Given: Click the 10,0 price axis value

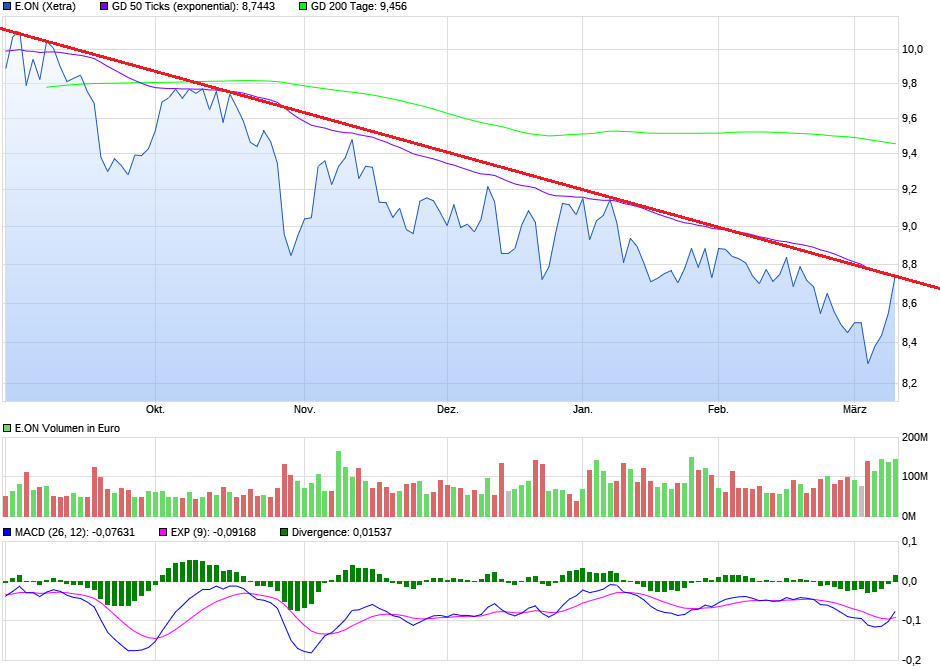Looking at the screenshot, I should (x=912, y=50).
